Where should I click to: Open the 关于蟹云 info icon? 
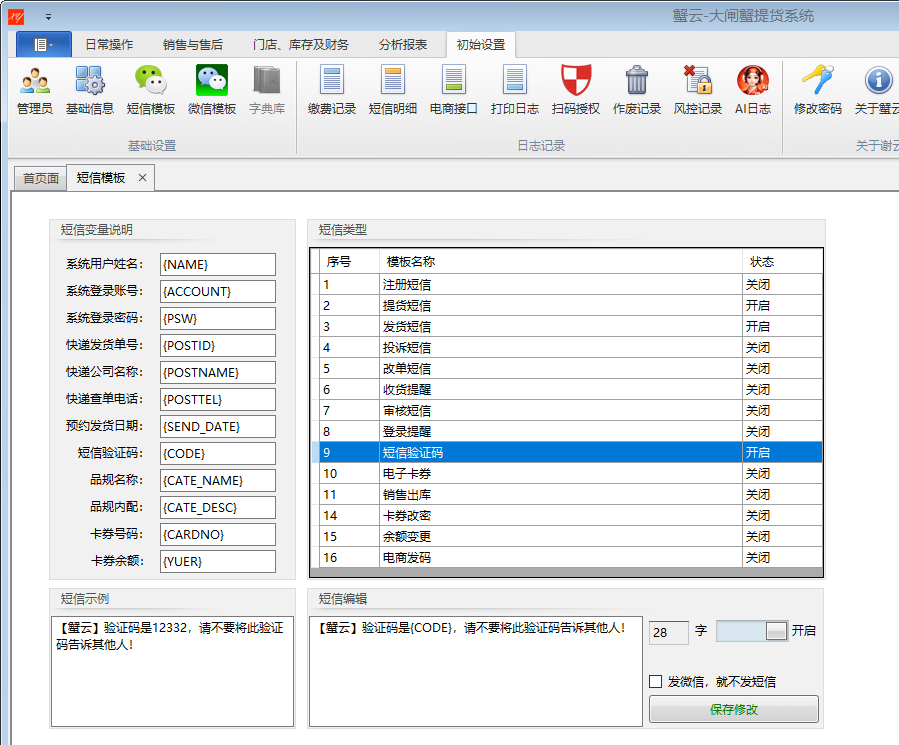[877, 90]
